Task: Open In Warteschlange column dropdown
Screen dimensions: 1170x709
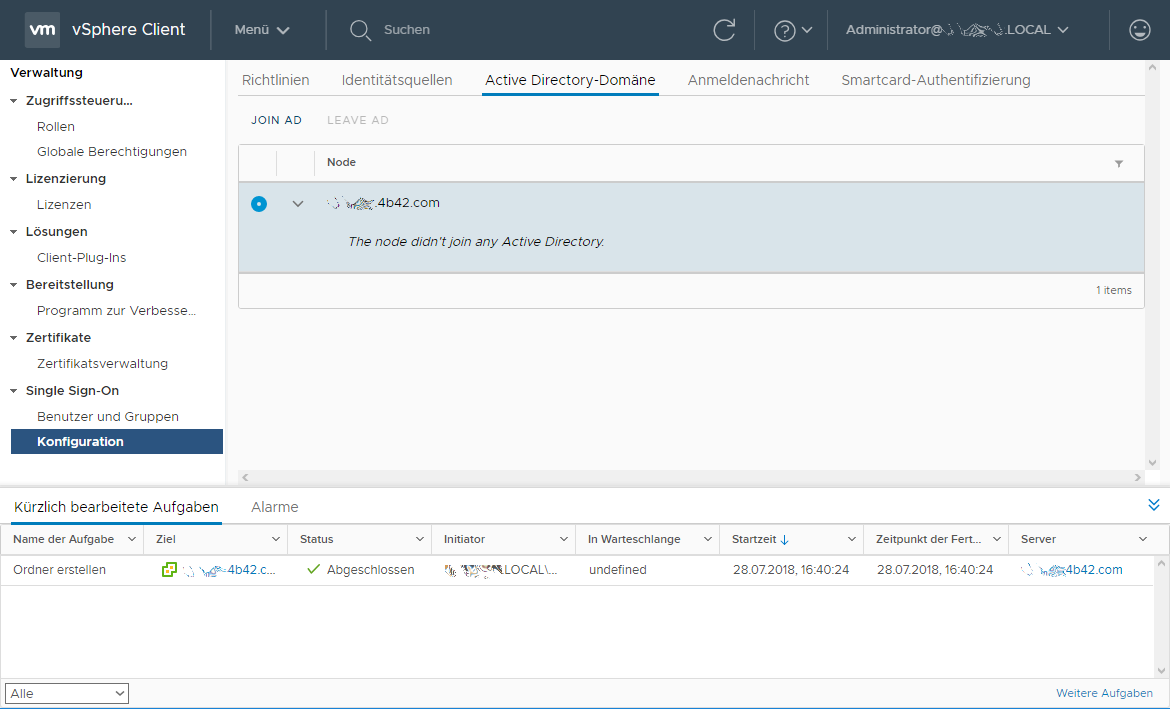Action: point(707,540)
